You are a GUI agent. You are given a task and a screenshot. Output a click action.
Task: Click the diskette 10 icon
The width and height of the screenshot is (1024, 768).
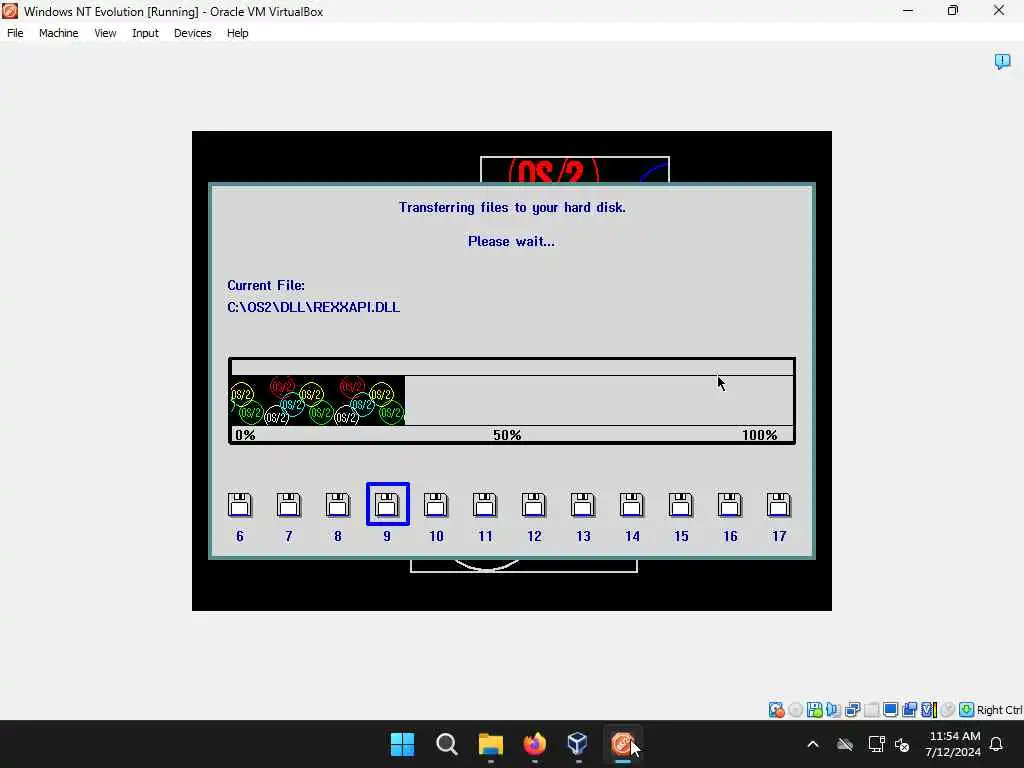[x=436, y=505]
